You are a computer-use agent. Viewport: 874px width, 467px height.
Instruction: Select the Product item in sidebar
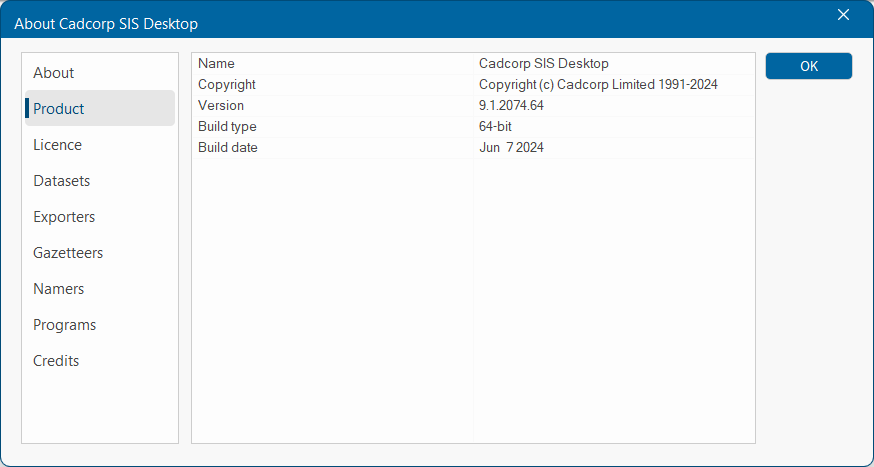[59, 109]
